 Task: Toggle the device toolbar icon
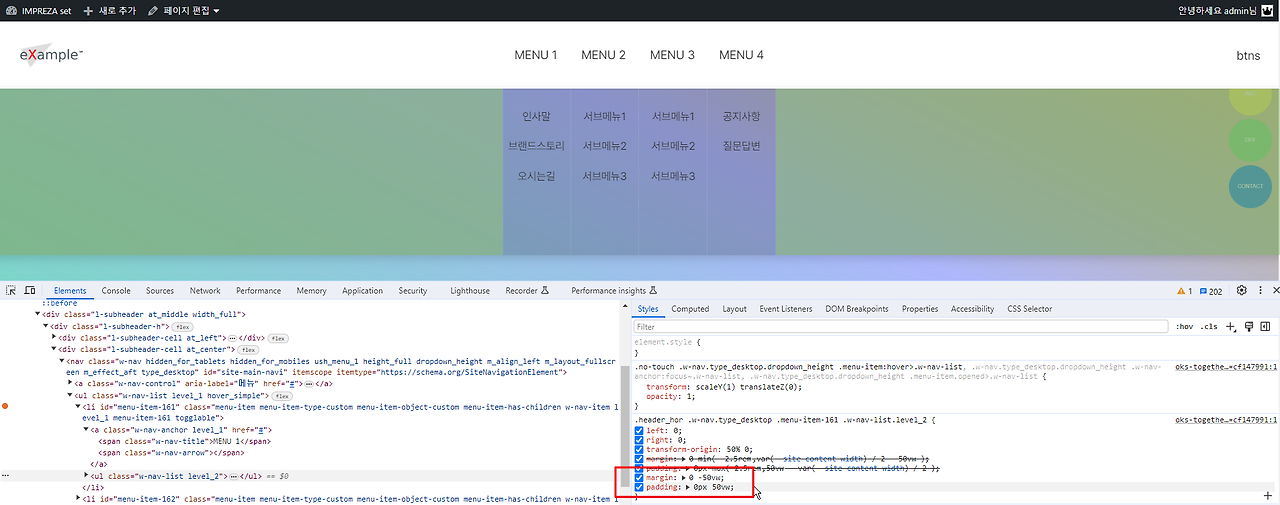tap(30, 291)
